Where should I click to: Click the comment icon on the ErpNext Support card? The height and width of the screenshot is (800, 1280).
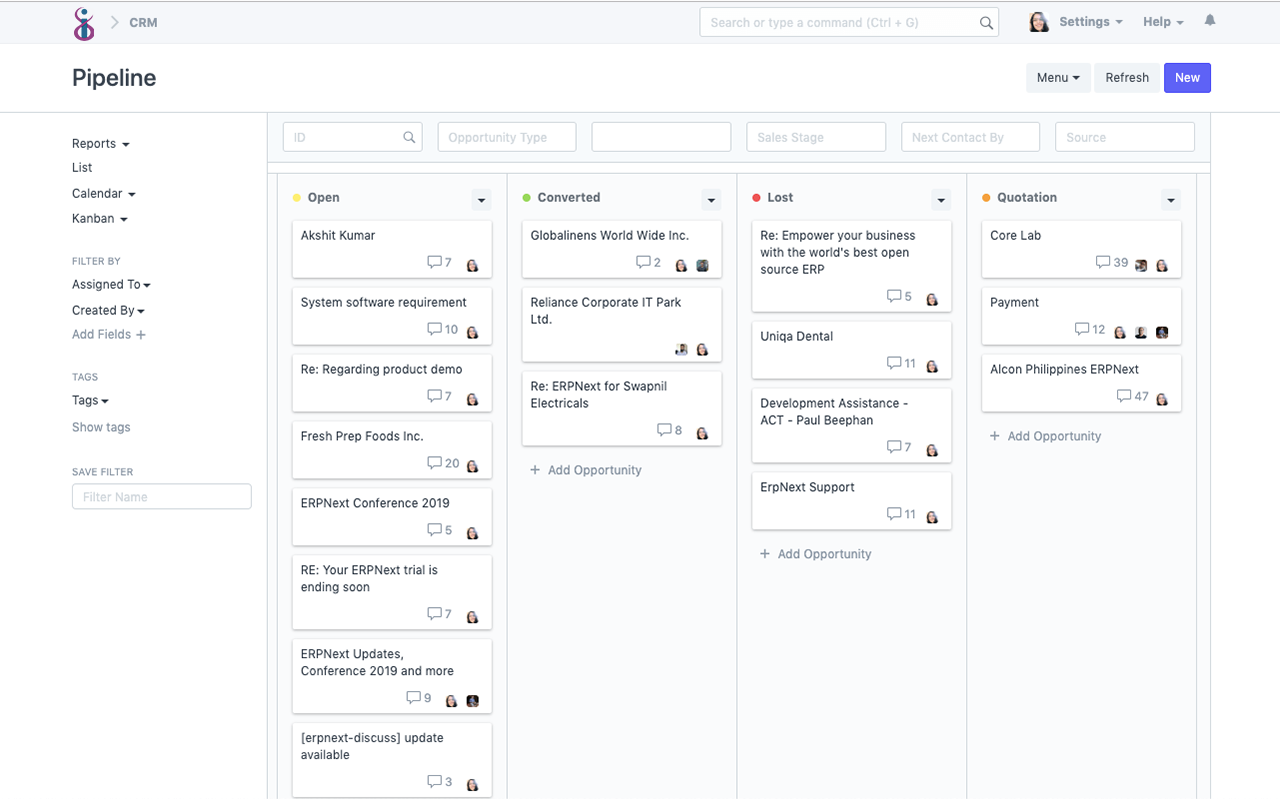coord(892,514)
